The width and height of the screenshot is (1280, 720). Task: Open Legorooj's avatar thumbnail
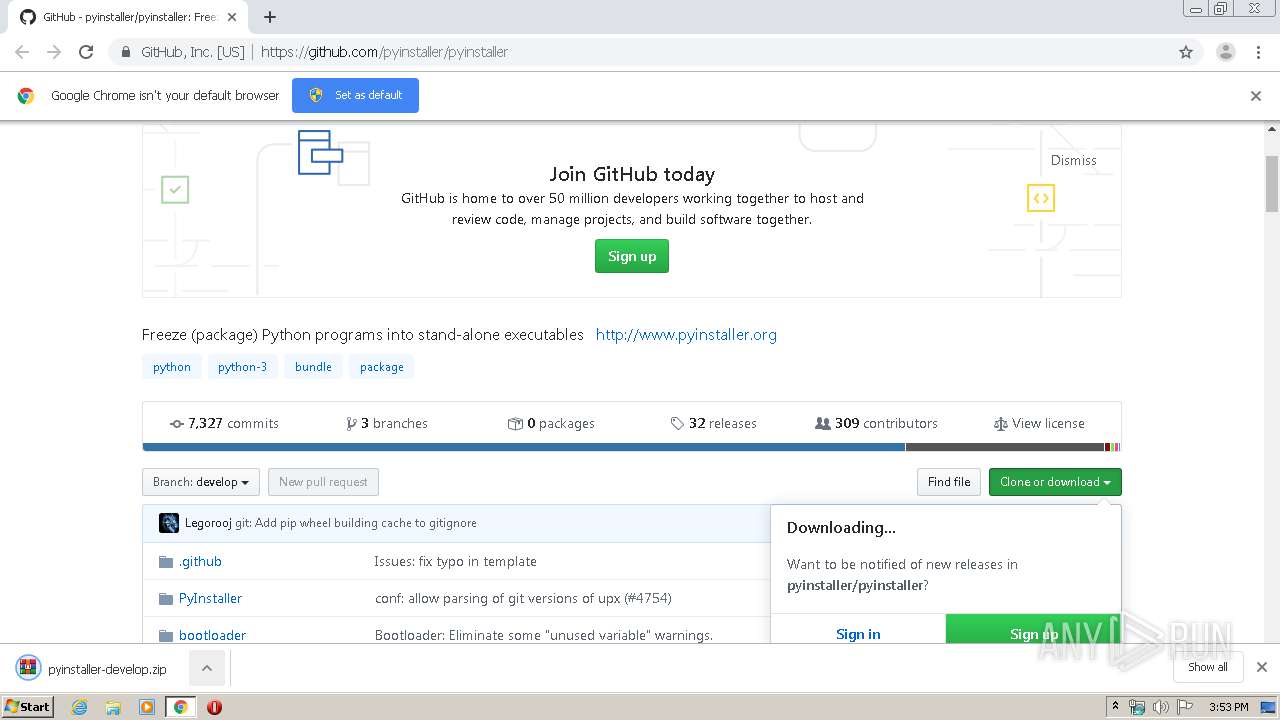coord(169,523)
